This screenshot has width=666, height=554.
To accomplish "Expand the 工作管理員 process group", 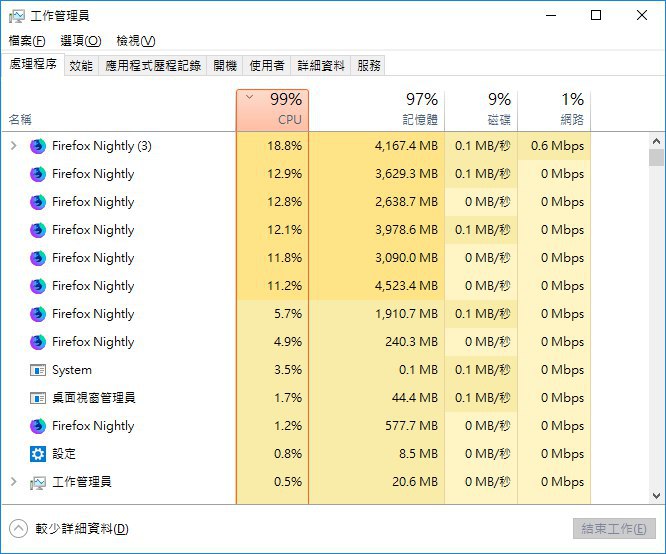I will point(14,482).
